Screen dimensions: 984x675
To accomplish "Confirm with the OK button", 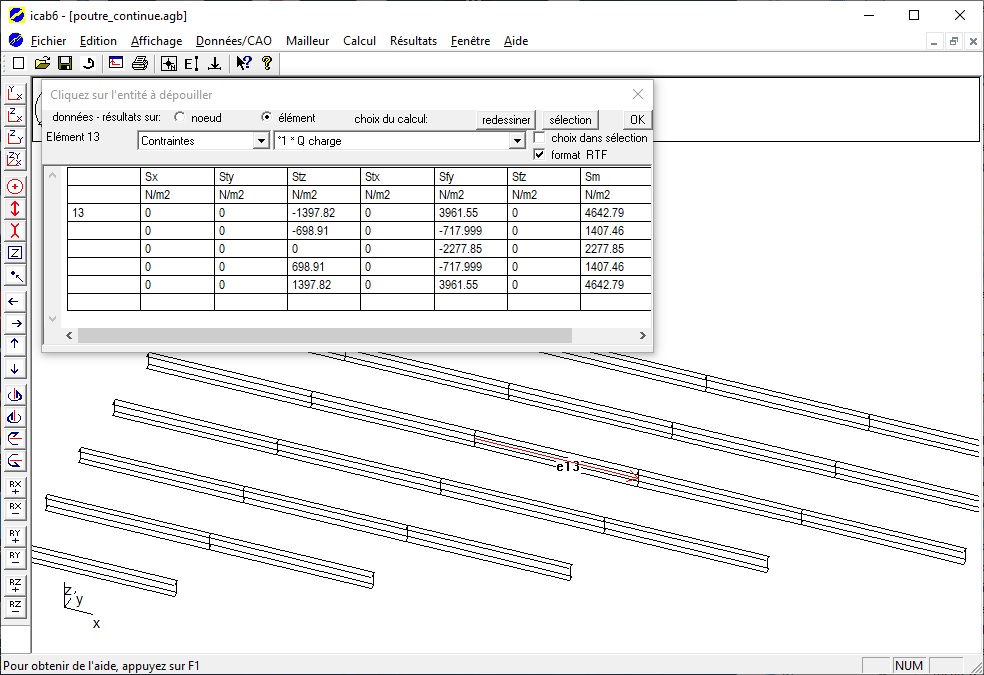I will tap(637, 120).
